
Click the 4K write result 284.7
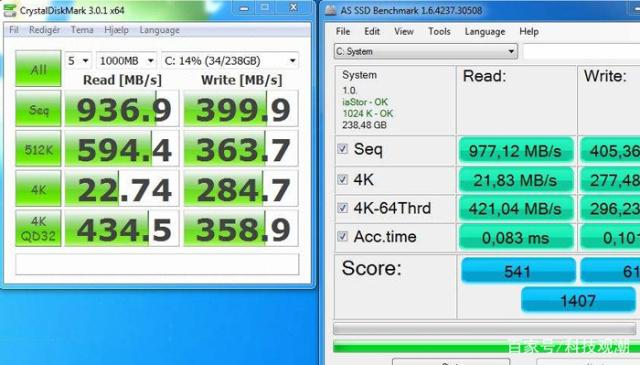[241, 188]
